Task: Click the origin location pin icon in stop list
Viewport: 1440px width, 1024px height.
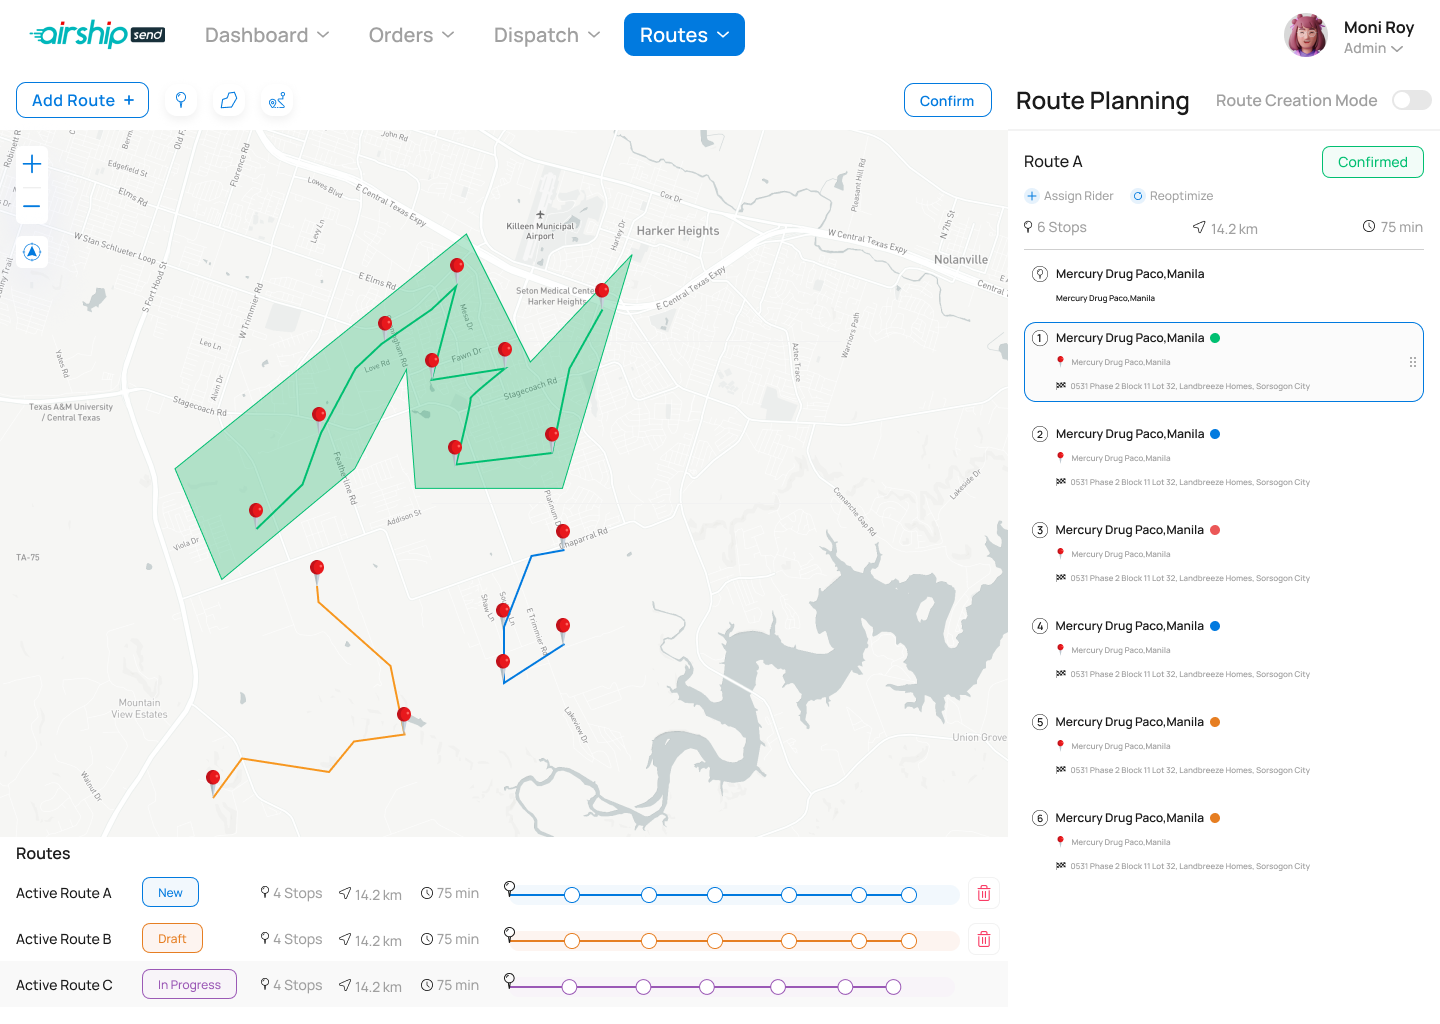Action: pyautogui.click(x=1040, y=274)
